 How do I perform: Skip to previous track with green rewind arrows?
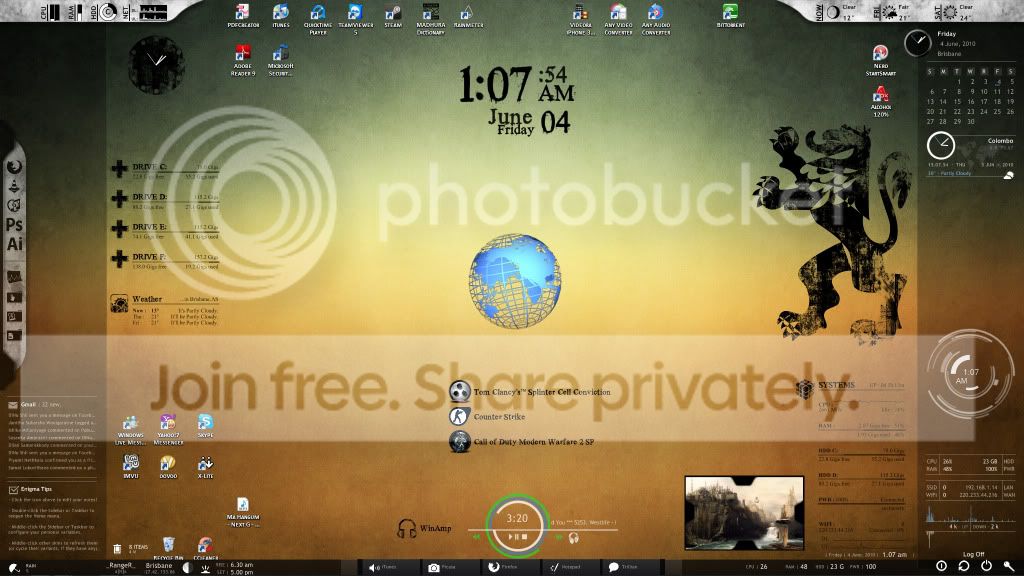[477, 537]
